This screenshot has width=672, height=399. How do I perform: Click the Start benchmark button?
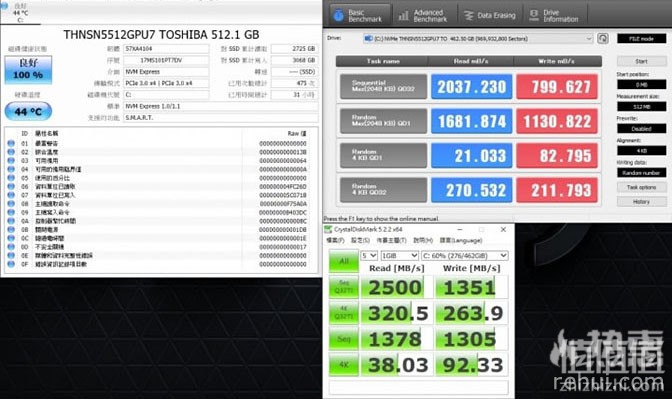coord(641,61)
